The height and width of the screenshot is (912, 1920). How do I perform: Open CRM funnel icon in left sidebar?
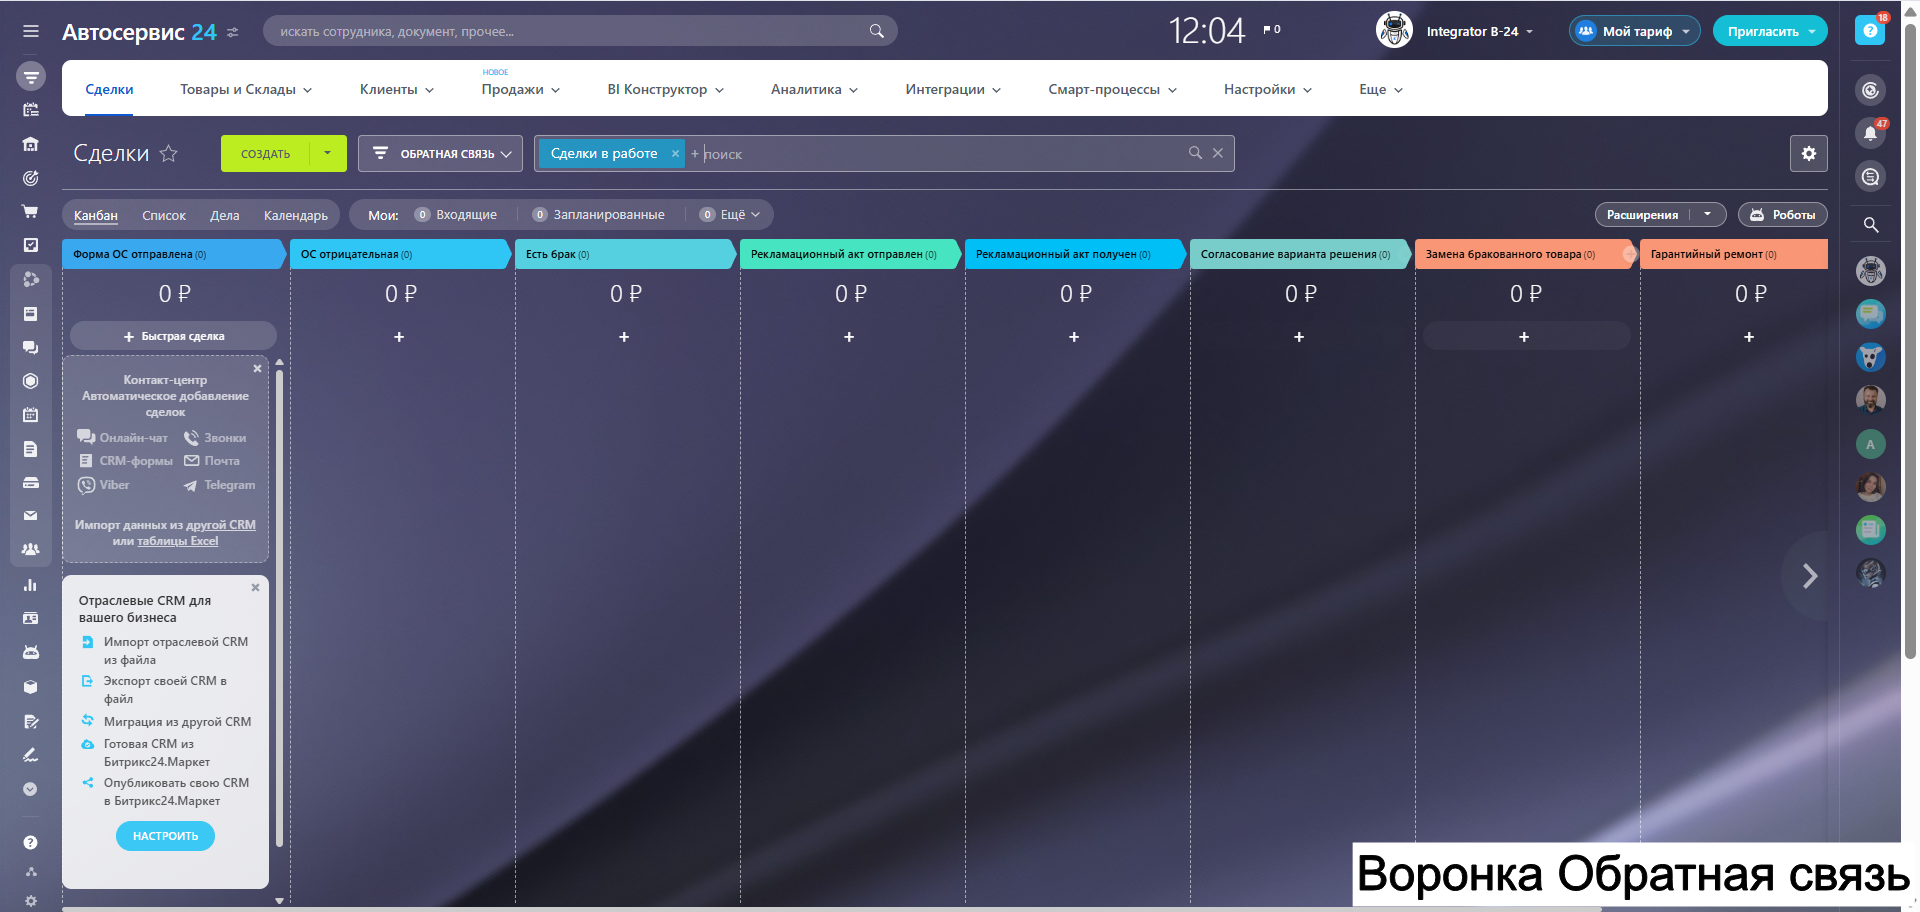tap(31, 76)
